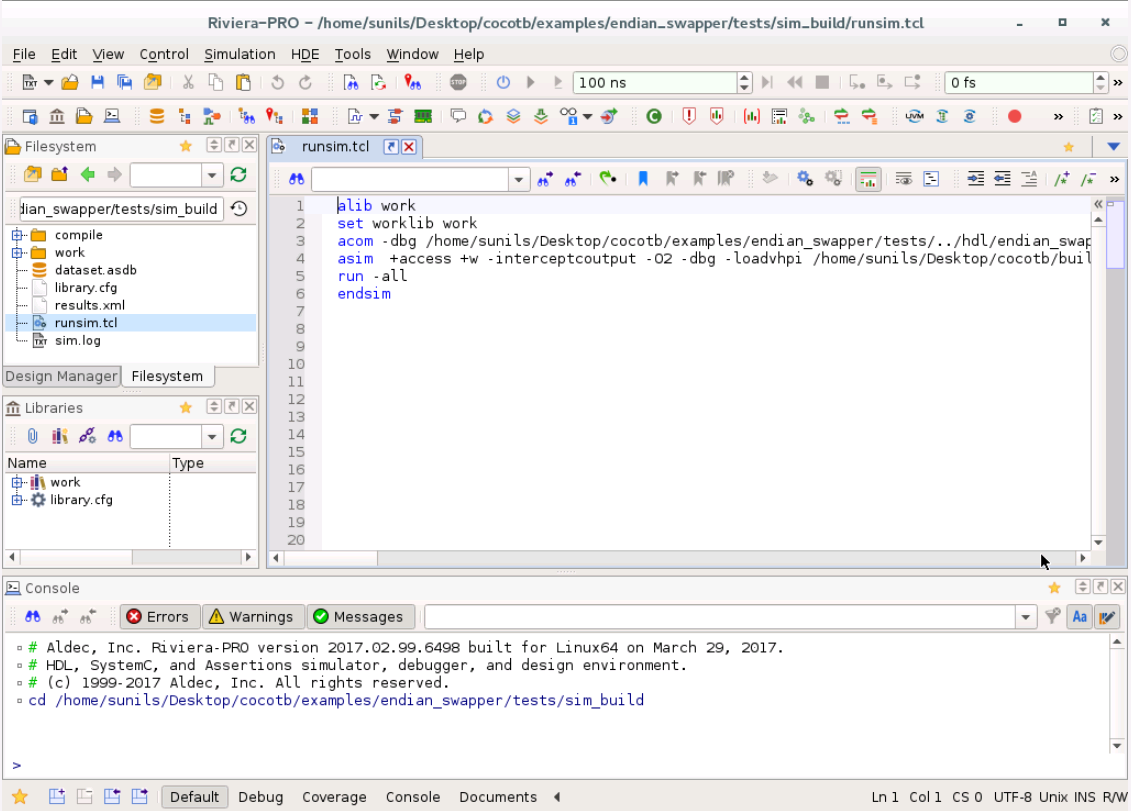Image resolution: width=1131 pixels, height=811 pixels.
Task: Toggle the Console highlight pencil button
Action: (x=1107, y=617)
